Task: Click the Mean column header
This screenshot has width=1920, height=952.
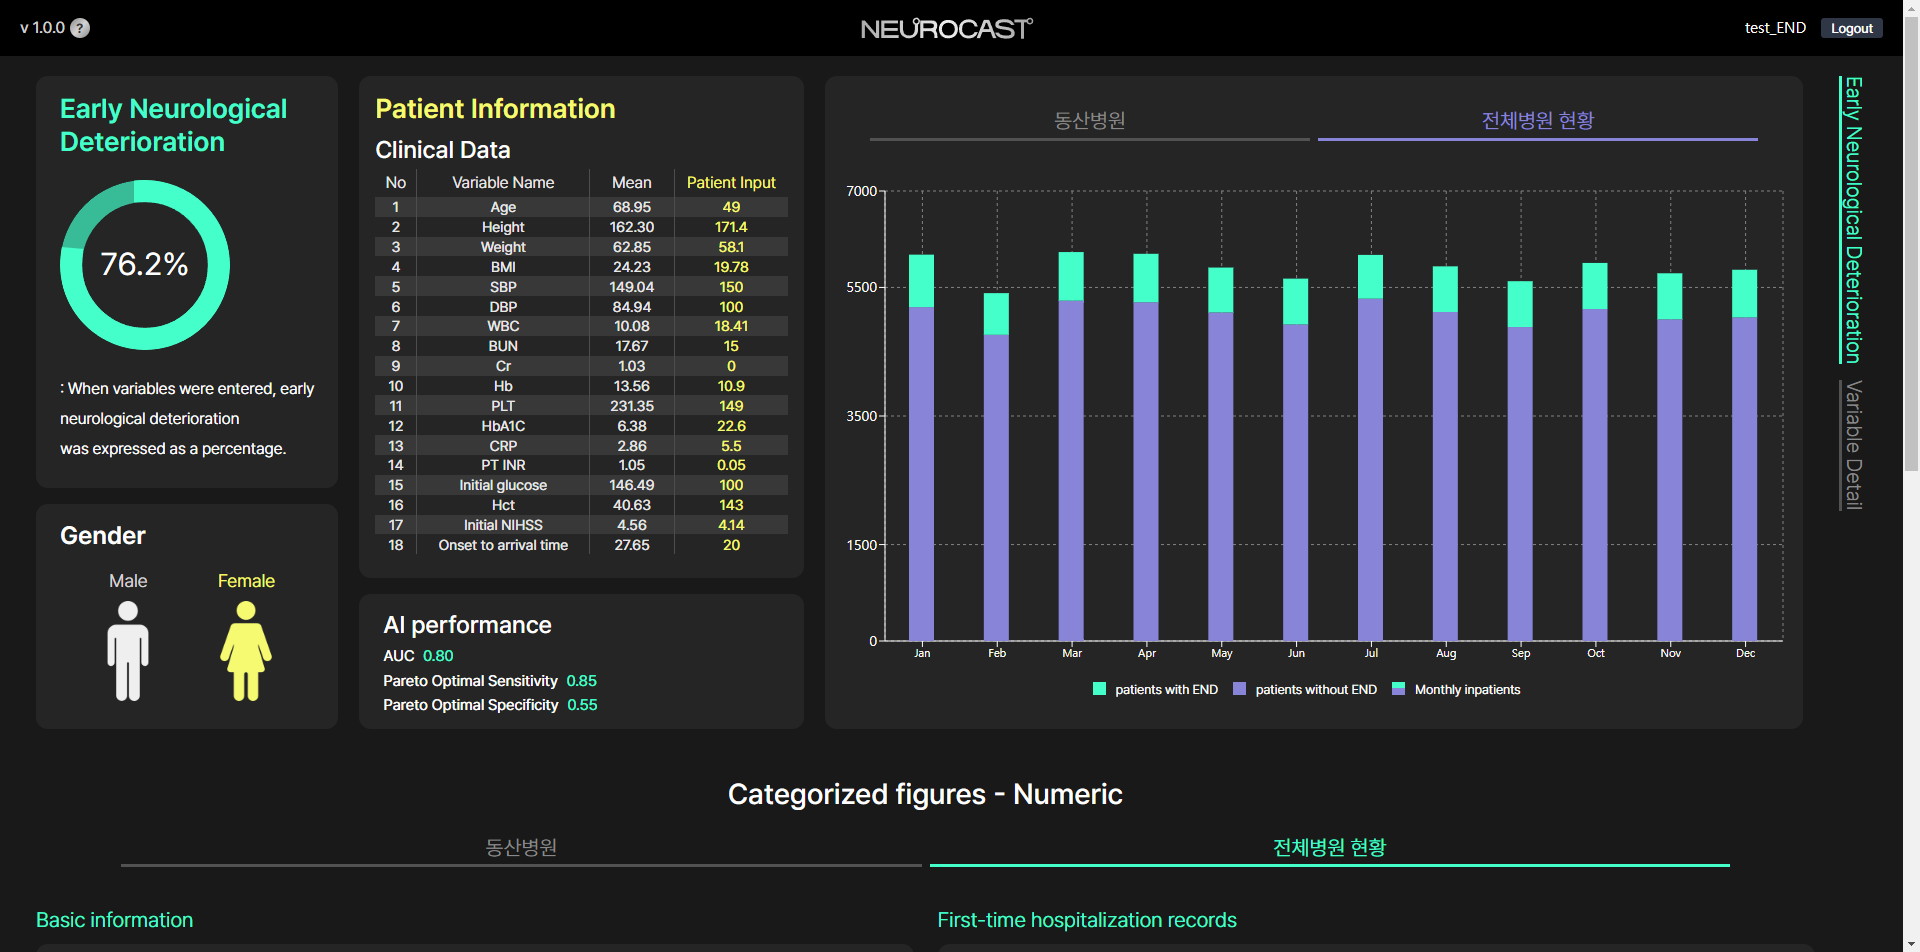Action: tap(632, 182)
